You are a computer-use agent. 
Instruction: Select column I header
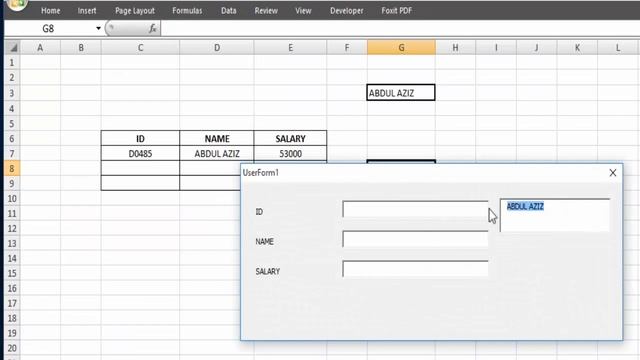[496, 48]
